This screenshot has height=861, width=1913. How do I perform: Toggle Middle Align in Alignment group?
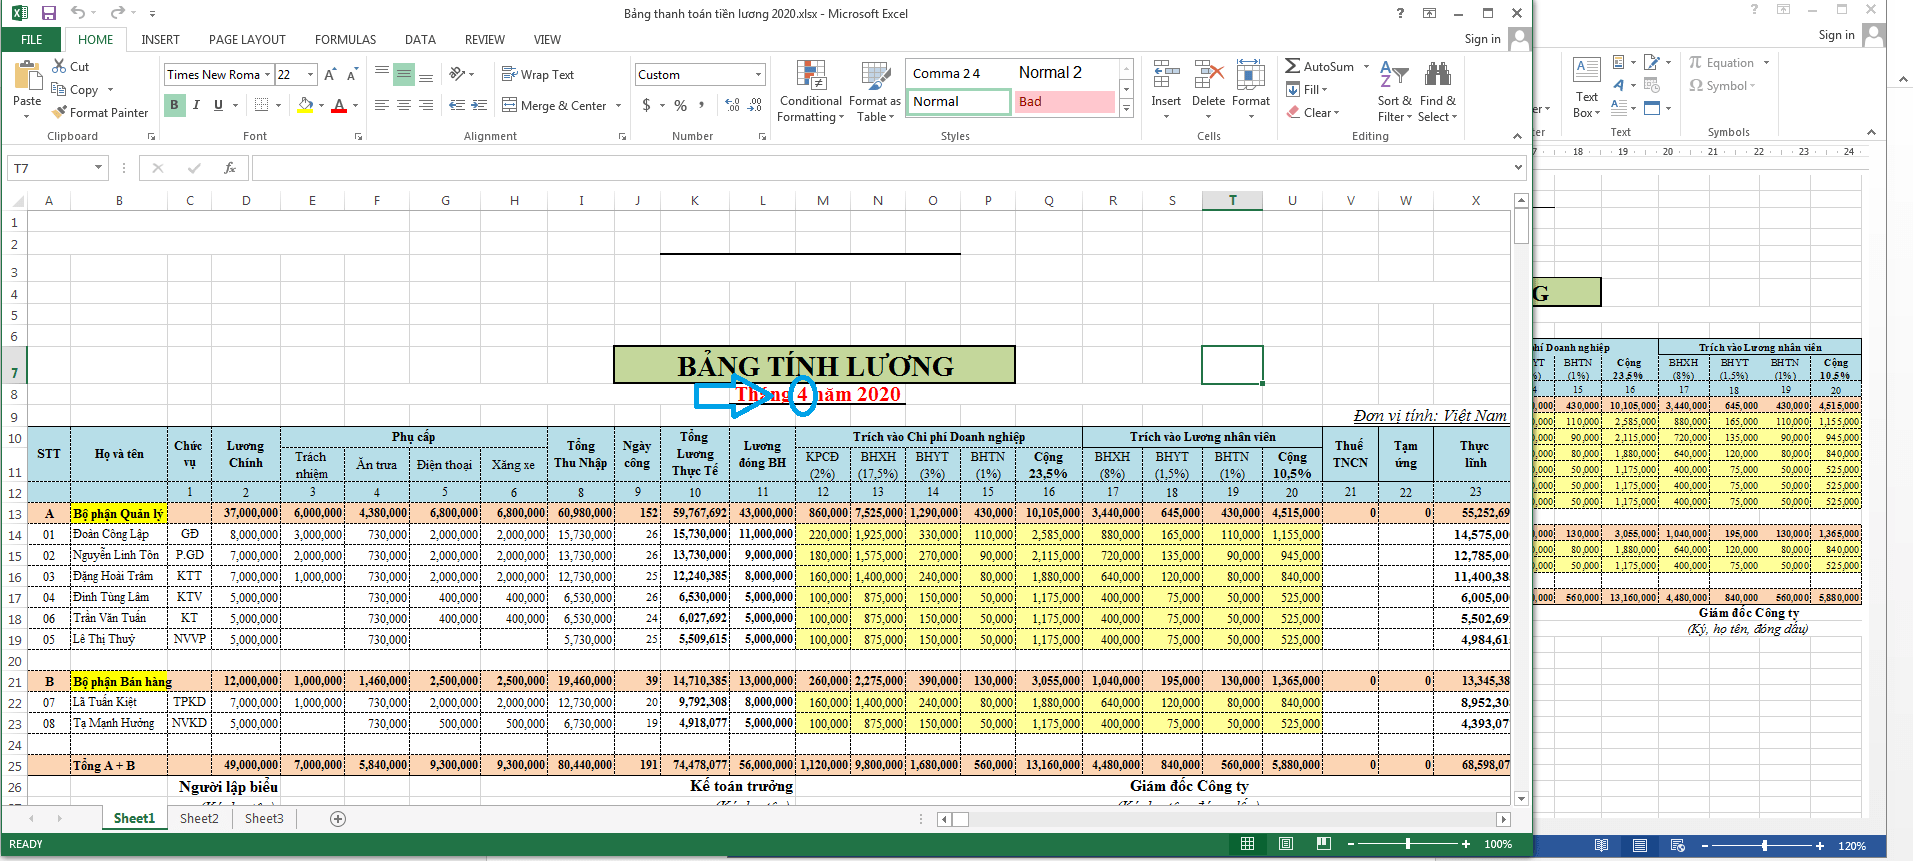pos(404,74)
